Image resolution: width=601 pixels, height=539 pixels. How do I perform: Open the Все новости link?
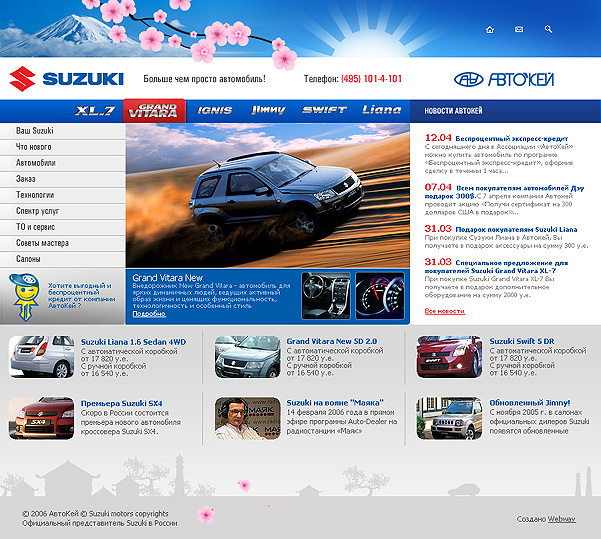point(445,311)
